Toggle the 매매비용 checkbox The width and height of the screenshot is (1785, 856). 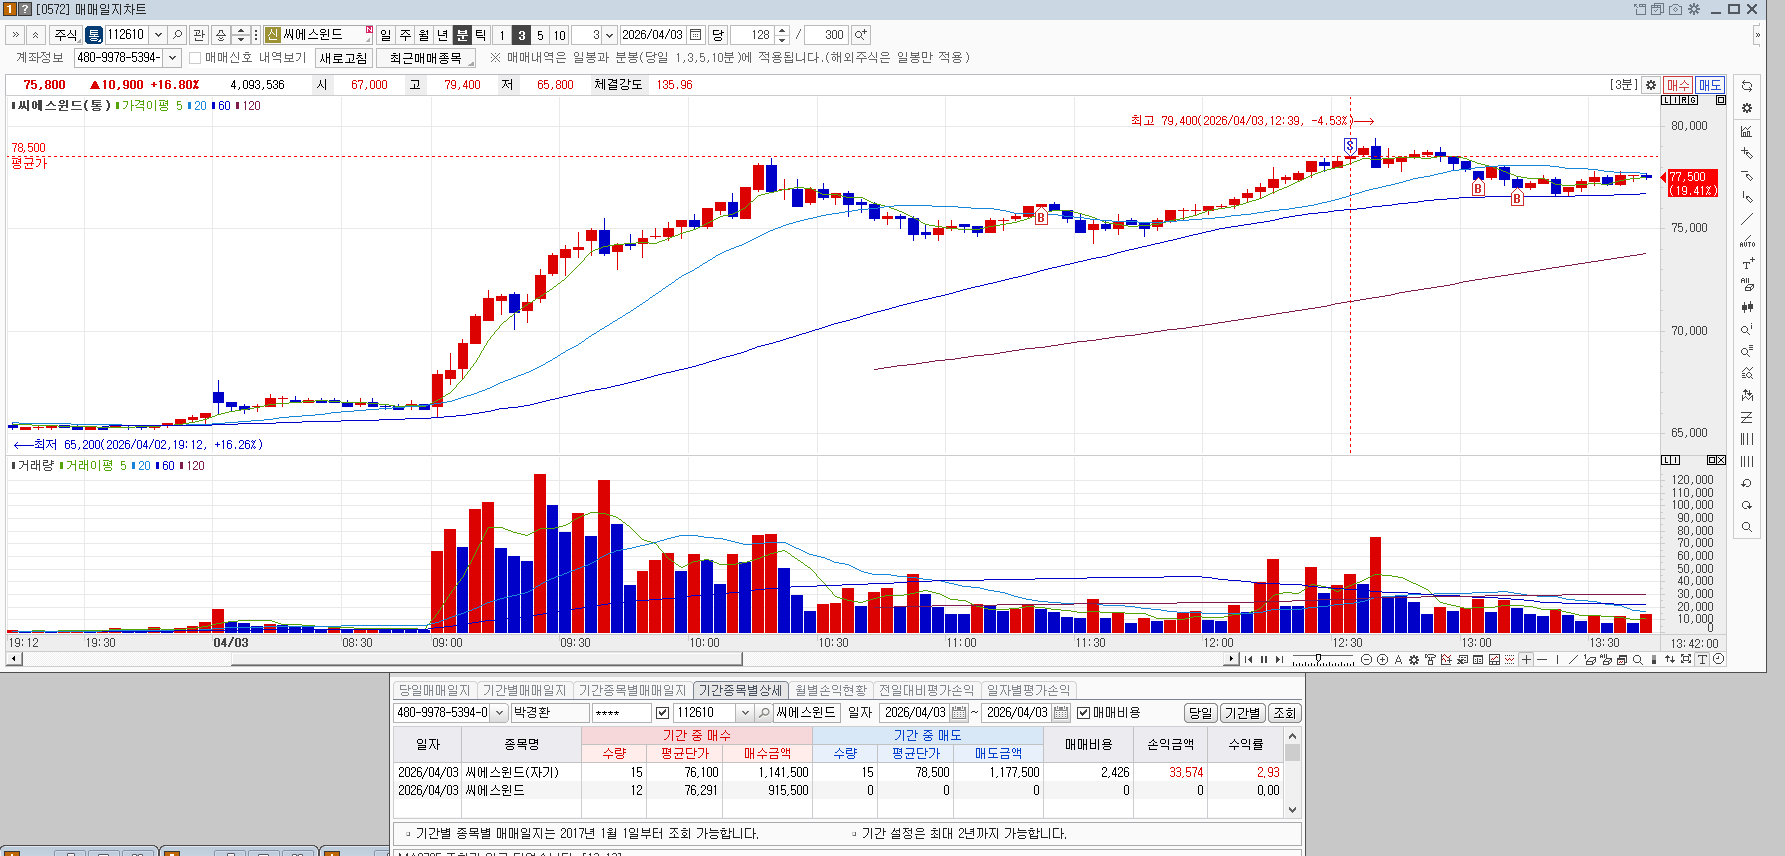click(x=1083, y=713)
